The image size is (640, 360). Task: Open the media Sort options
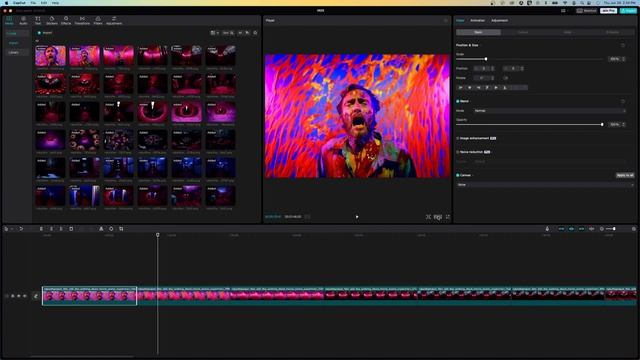coord(228,33)
